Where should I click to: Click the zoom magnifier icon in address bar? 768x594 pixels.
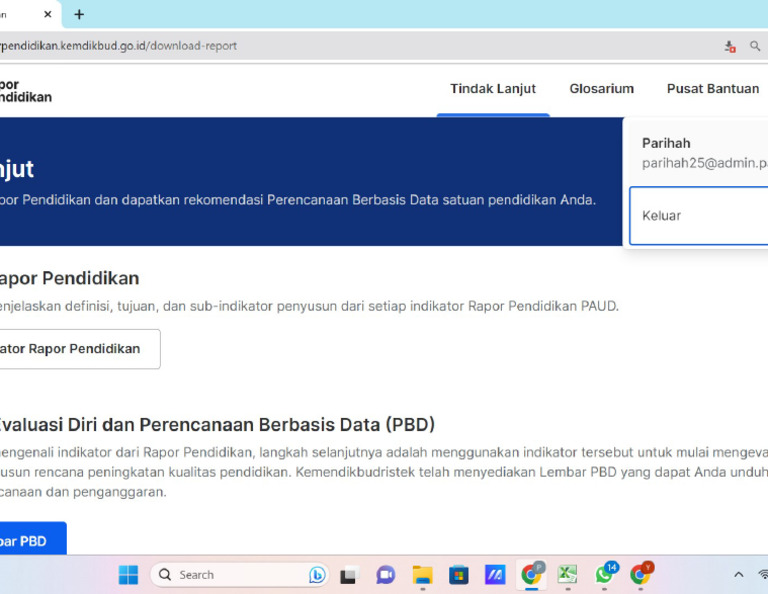[x=755, y=46]
